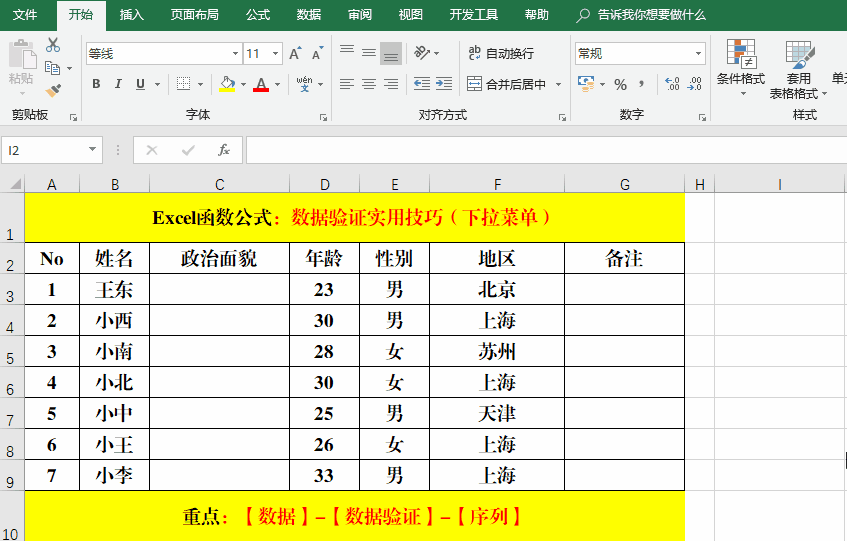Switch to the 插入 tab
The height and width of the screenshot is (541, 847).
(x=131, y=15)
